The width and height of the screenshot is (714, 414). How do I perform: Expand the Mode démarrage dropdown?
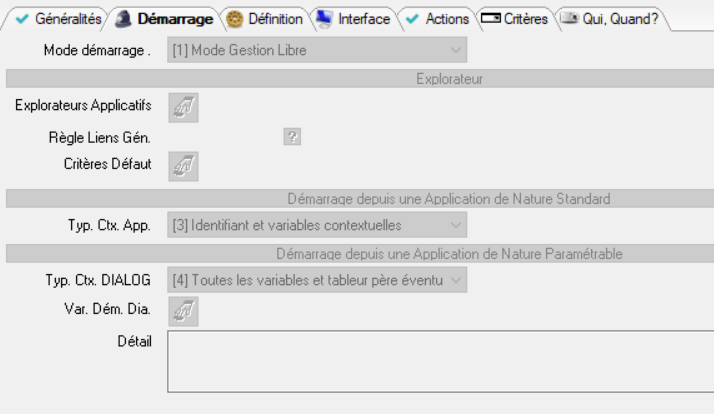[456, 50]
